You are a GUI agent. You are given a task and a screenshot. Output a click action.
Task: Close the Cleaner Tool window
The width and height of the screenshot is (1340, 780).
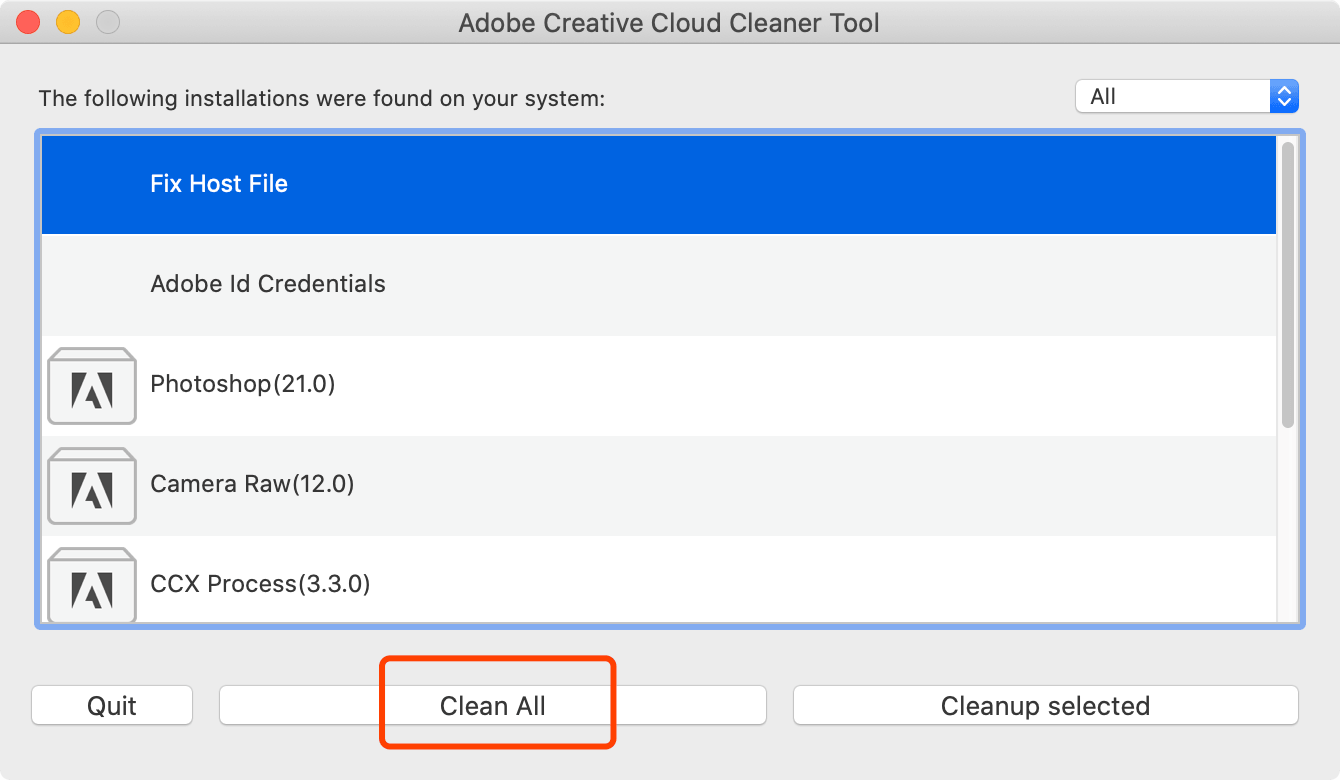click(28, 22)
